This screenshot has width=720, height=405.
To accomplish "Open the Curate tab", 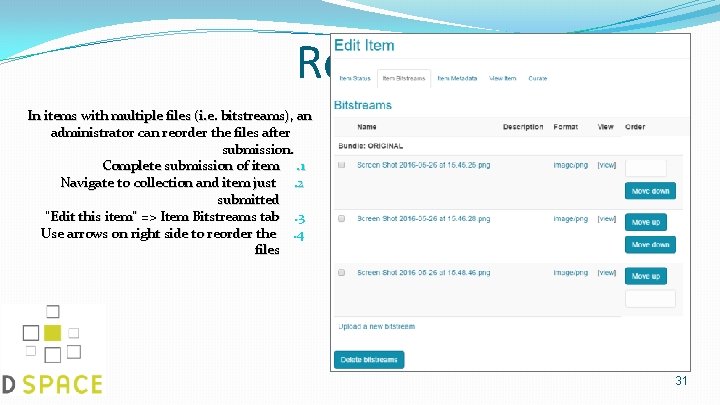I will point(538,79).
